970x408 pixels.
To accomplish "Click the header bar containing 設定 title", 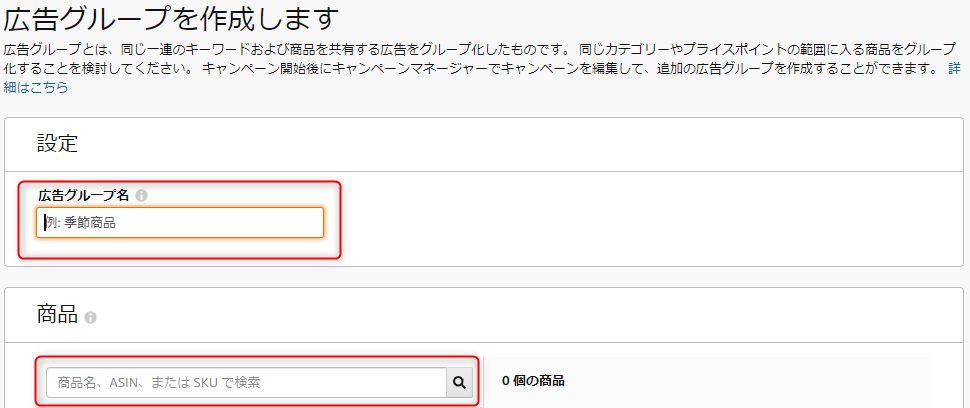I will click(484, 144).
